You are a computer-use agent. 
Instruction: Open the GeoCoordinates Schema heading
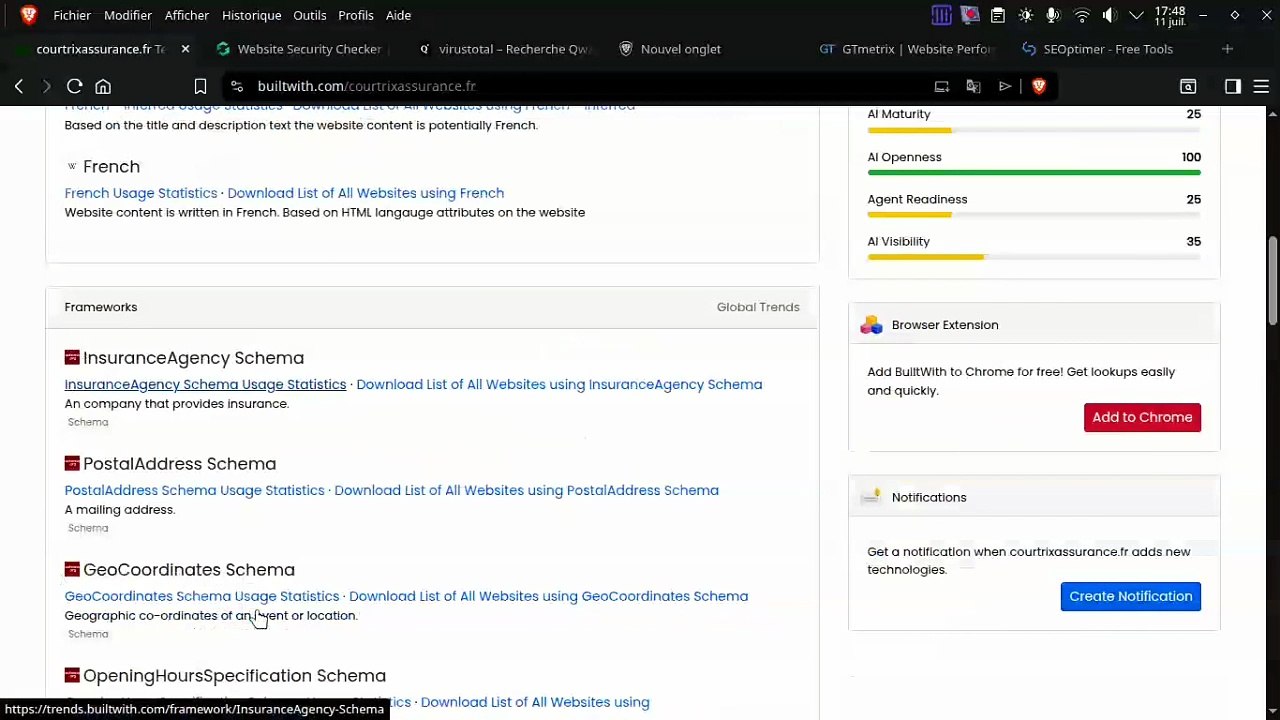coord(189,570)
